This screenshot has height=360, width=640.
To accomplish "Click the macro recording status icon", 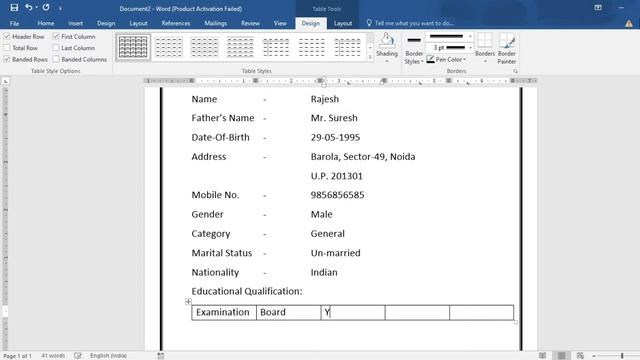I will click(x=161, y=356).
